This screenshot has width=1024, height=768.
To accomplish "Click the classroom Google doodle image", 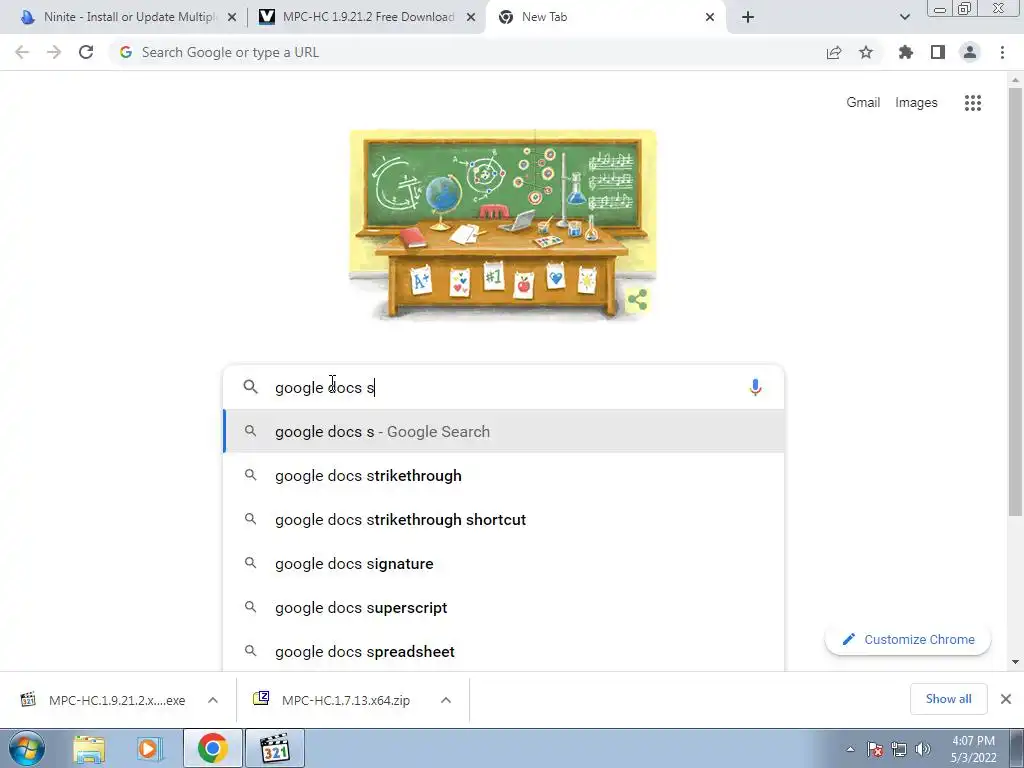I will [x=503, y=225].
